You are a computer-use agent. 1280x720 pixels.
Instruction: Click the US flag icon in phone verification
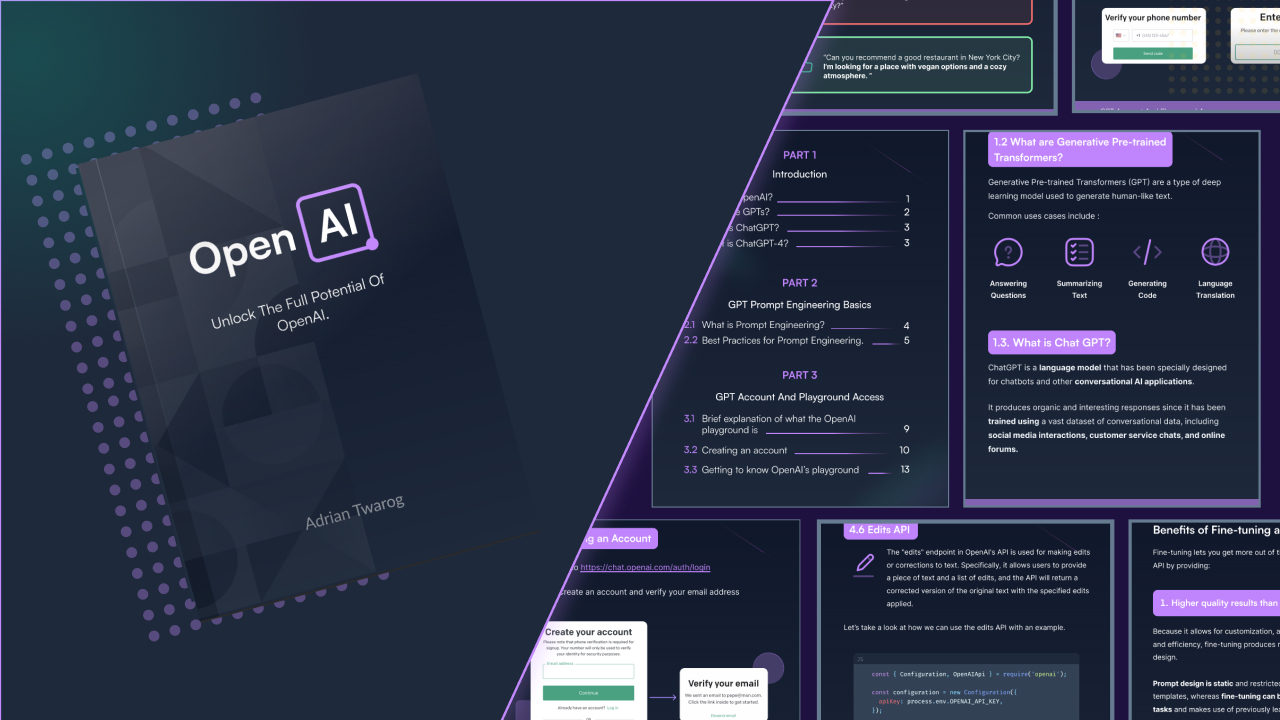tap(1116, 35)
